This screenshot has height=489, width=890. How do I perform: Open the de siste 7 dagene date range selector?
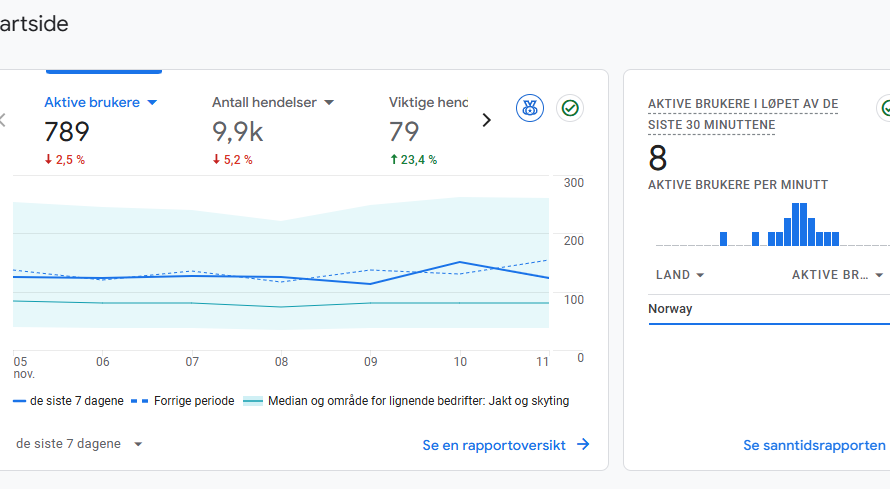pyautogui.click(x=80, y=444)
